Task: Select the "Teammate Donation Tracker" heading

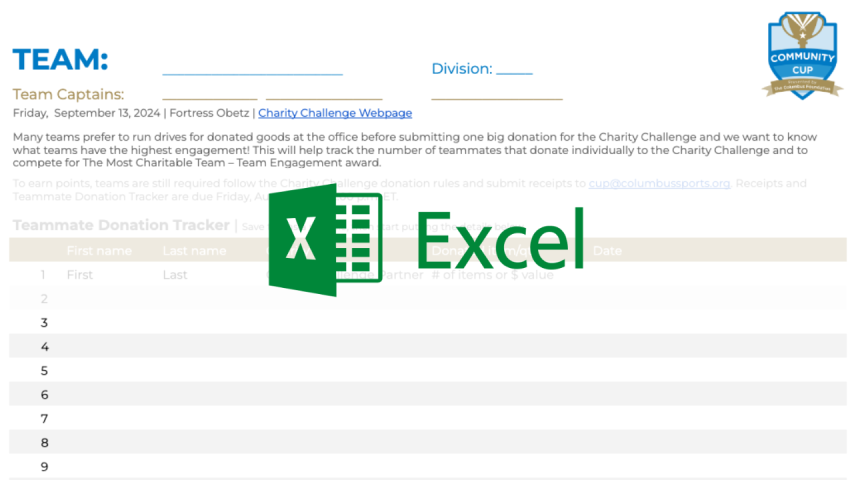Action: (121, 225)
